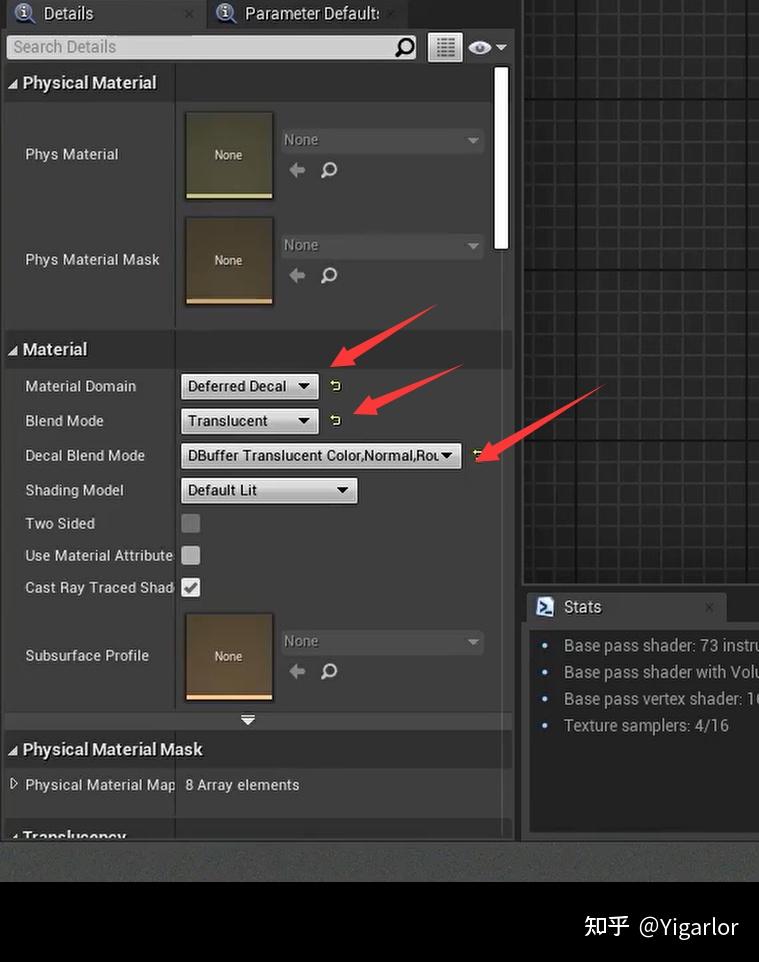
Task: Click the Parameter Defaults tab info icon
Action: [226, 12]
